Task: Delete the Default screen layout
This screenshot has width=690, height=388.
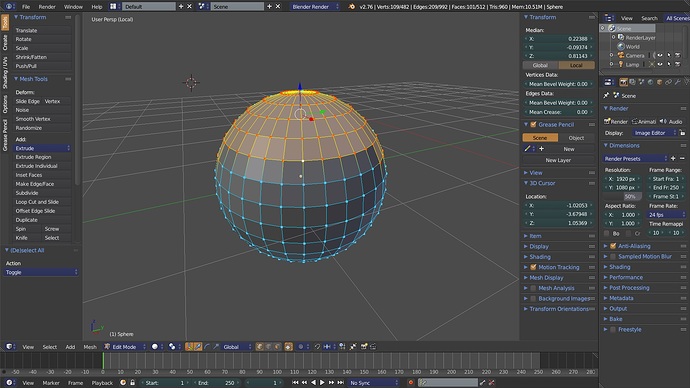Action: tap(190, 7)
